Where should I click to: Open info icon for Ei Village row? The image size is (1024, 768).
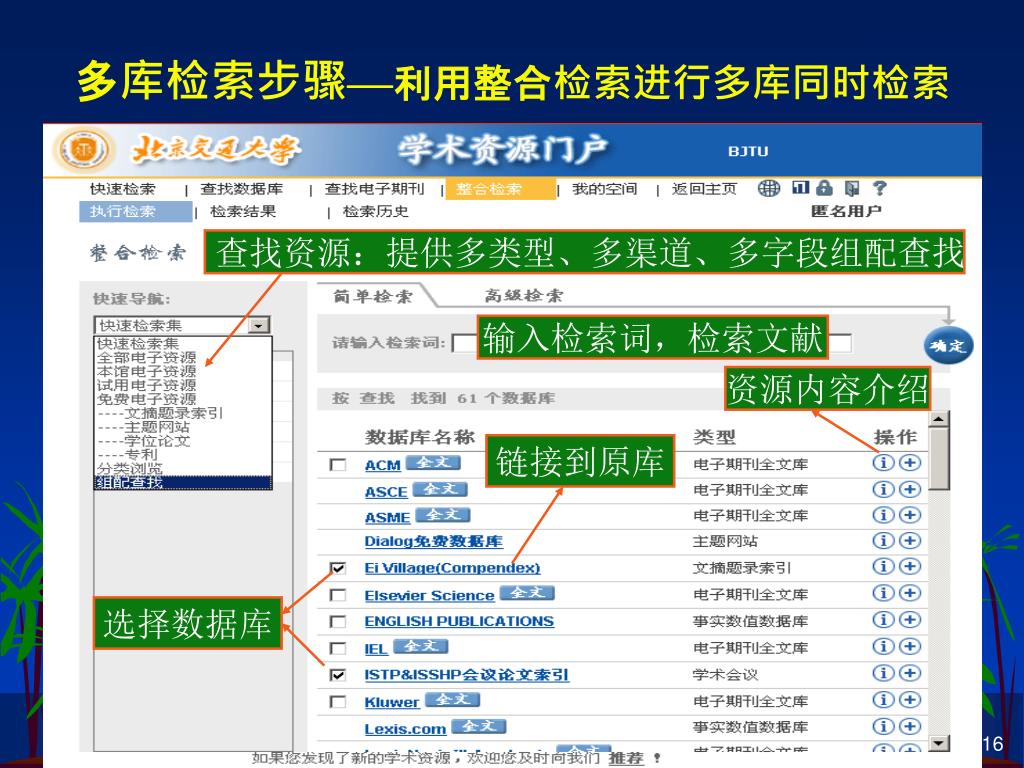(883, 566)
